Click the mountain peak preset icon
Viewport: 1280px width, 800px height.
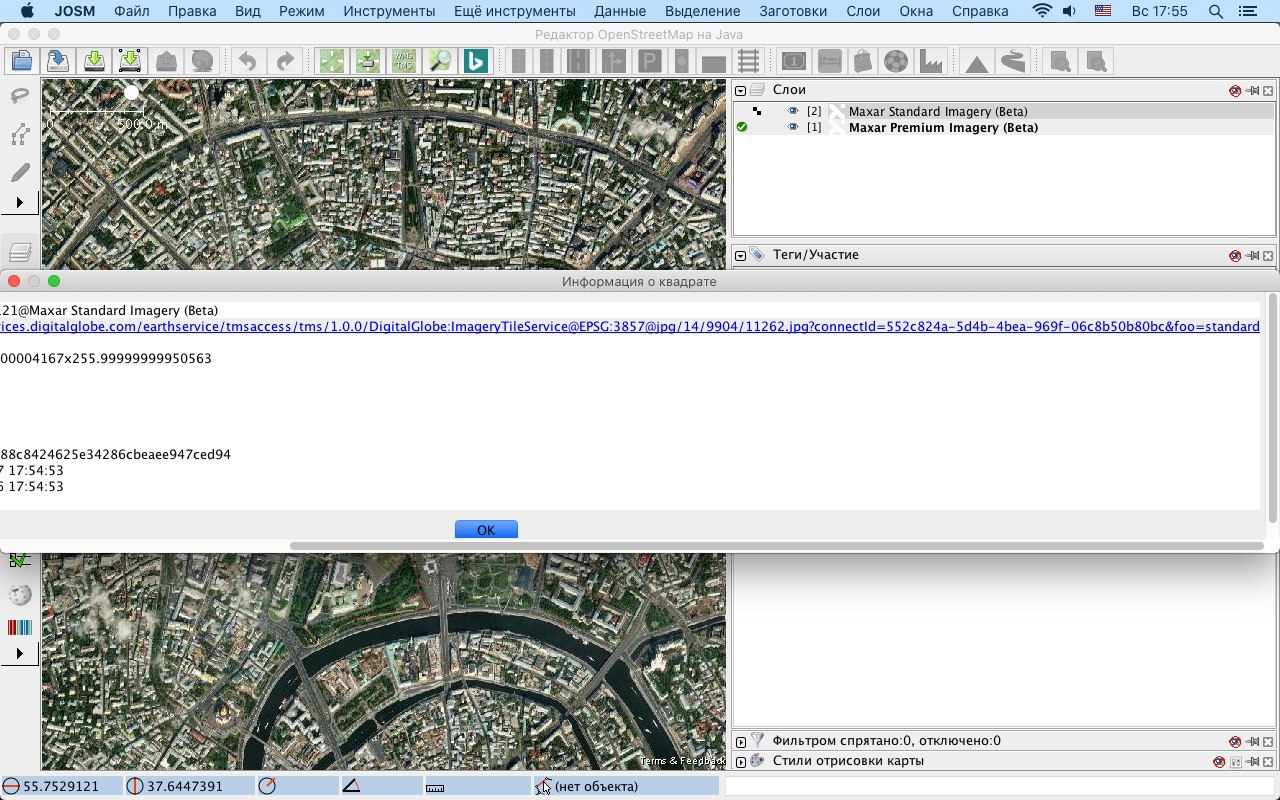click(977, 61)
